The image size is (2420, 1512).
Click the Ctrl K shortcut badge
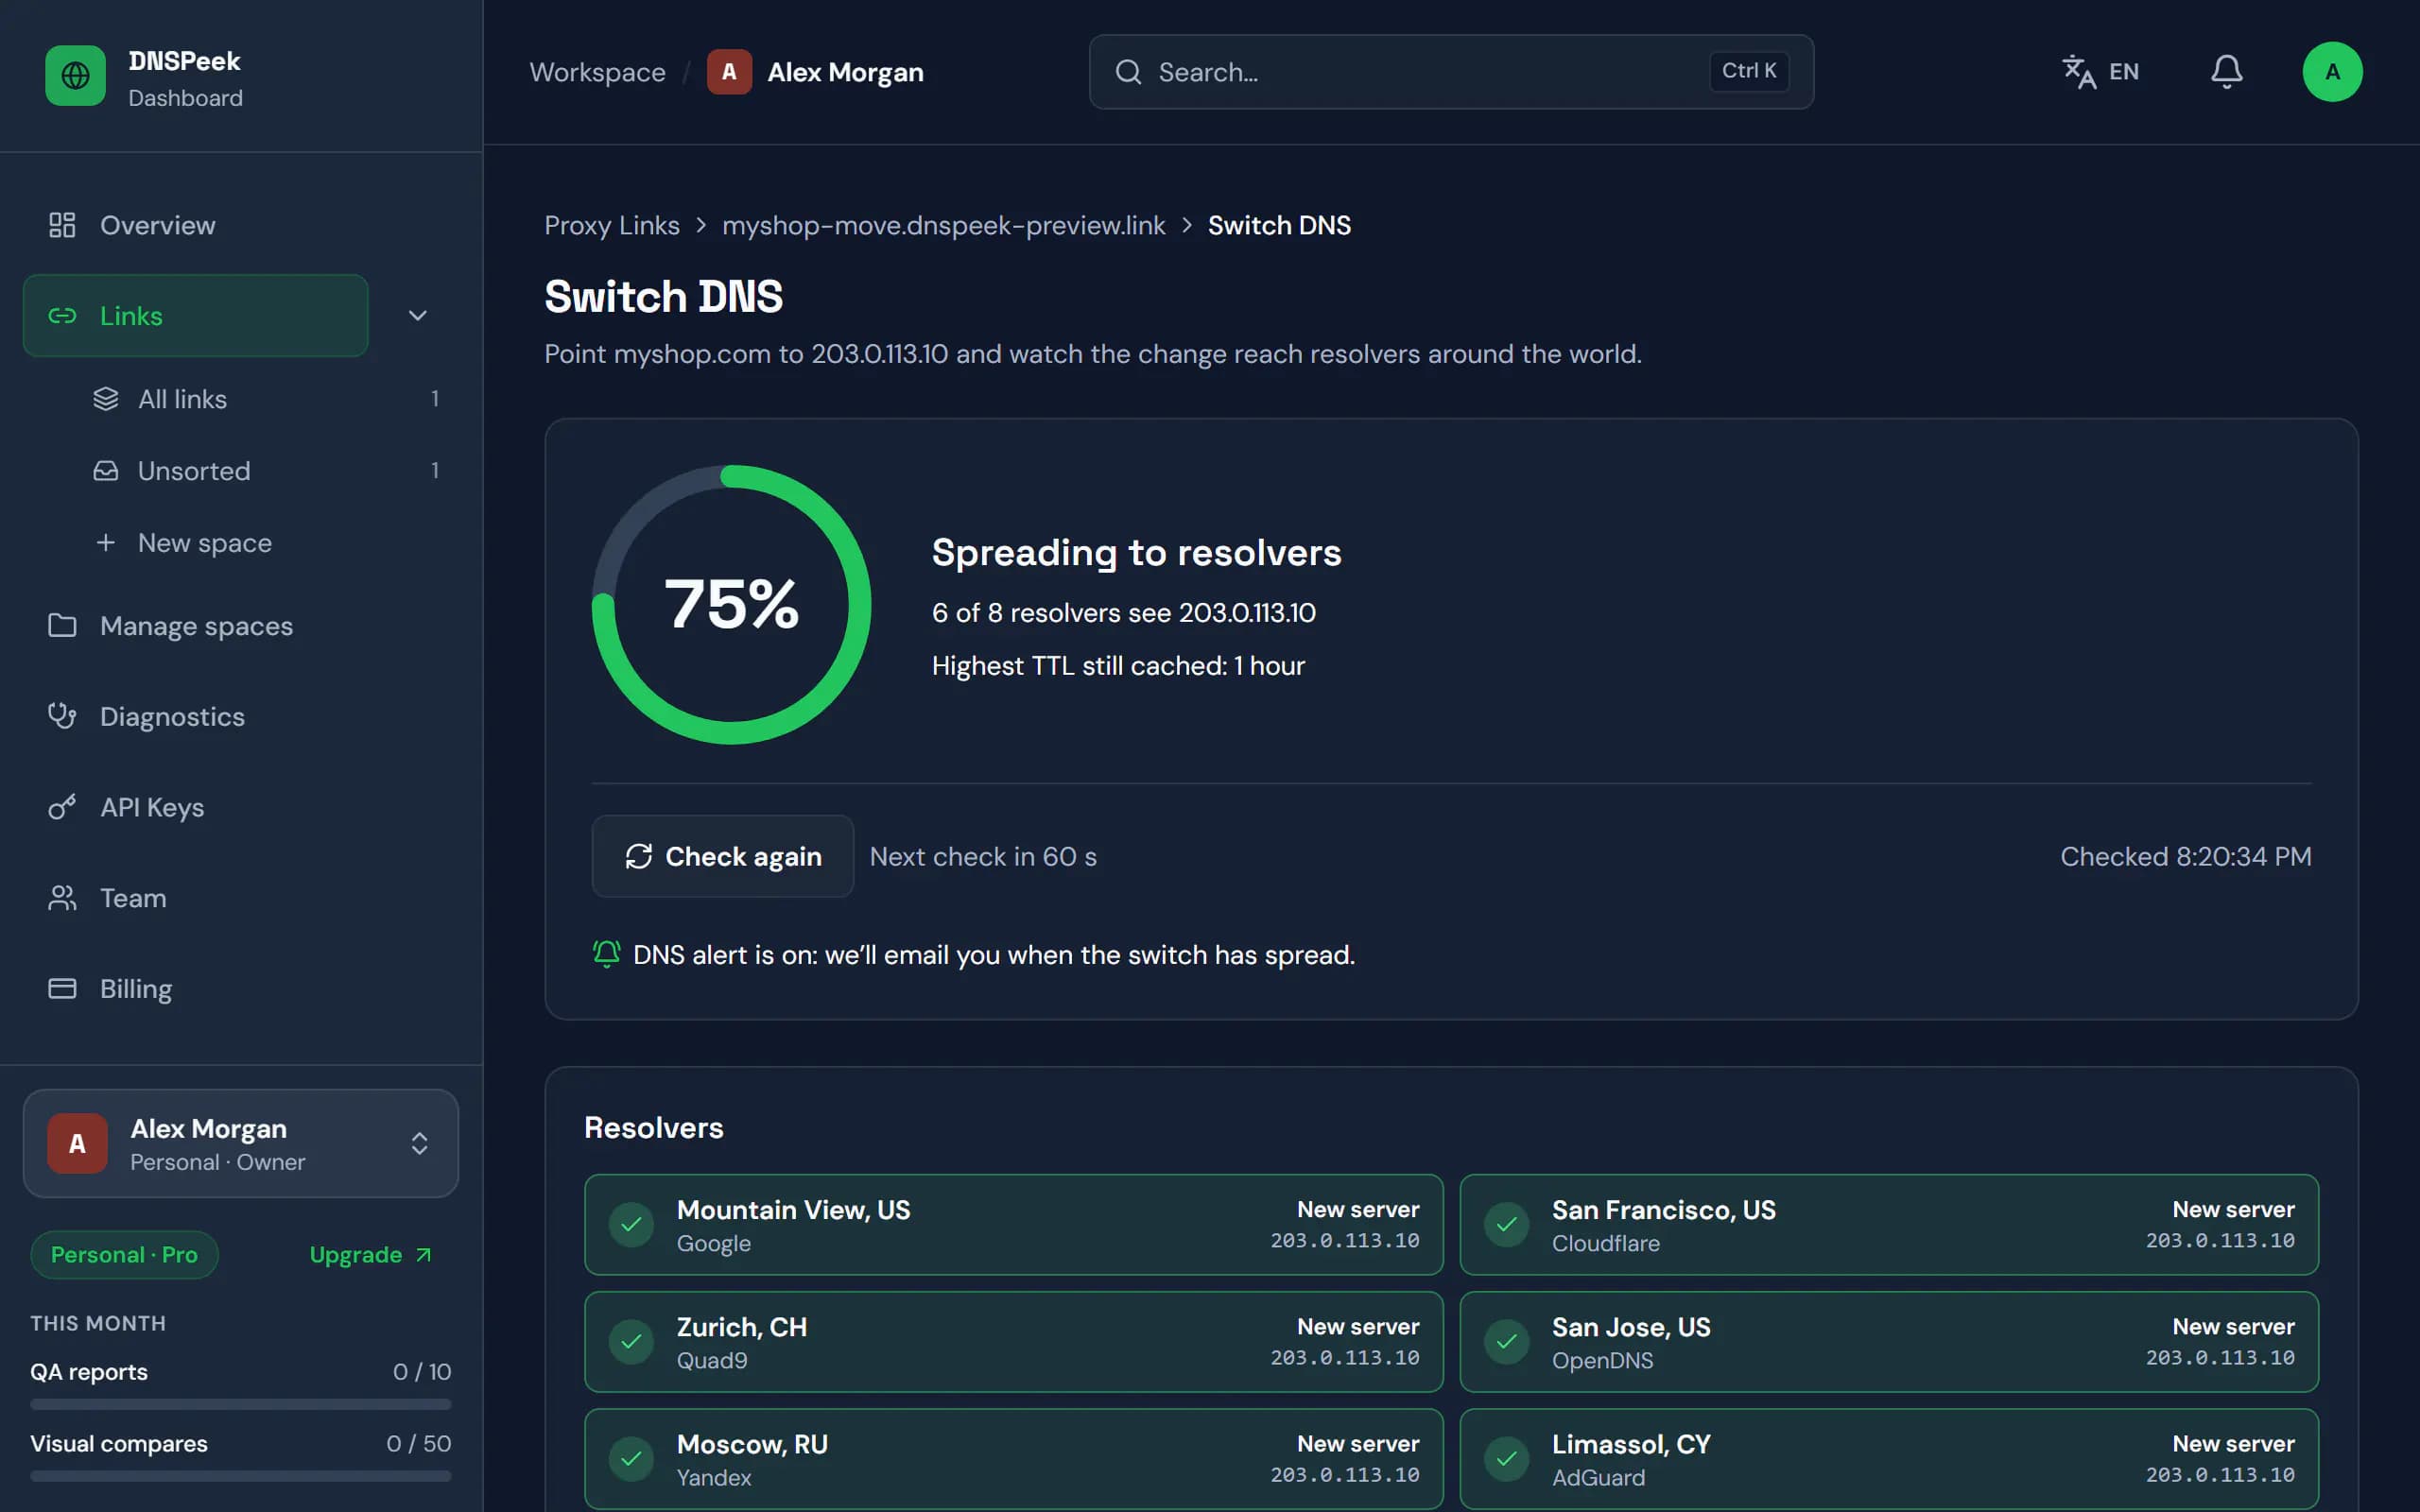[1749, 71]
